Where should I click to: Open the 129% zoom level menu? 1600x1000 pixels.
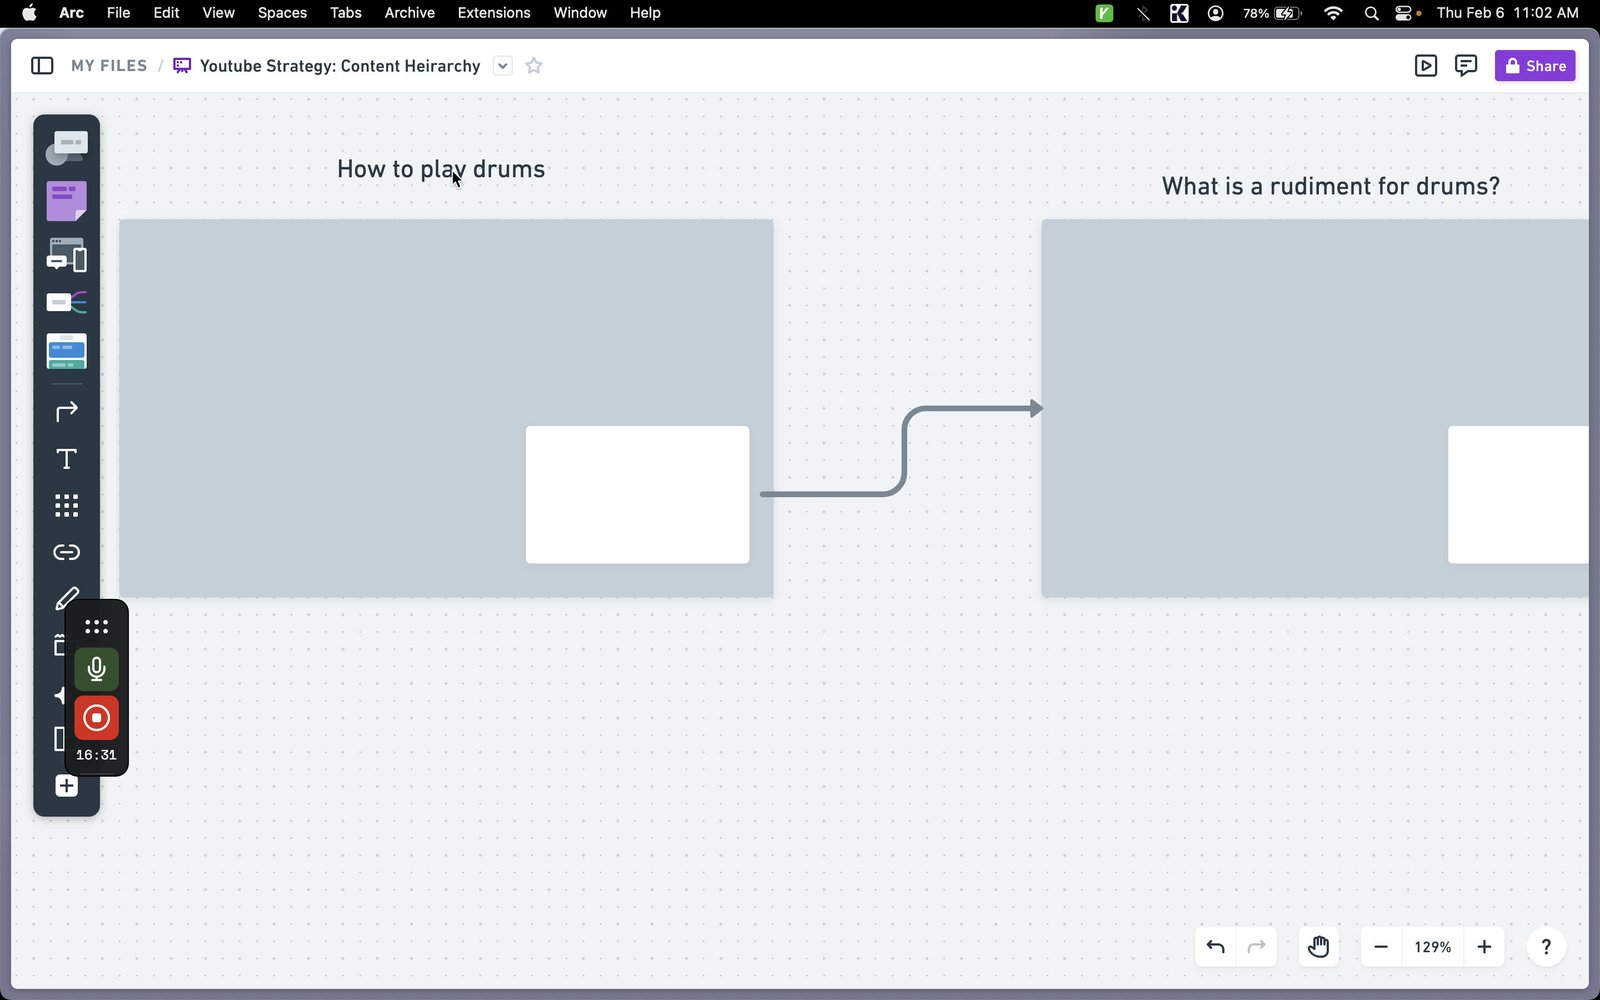click(1433, 947)
